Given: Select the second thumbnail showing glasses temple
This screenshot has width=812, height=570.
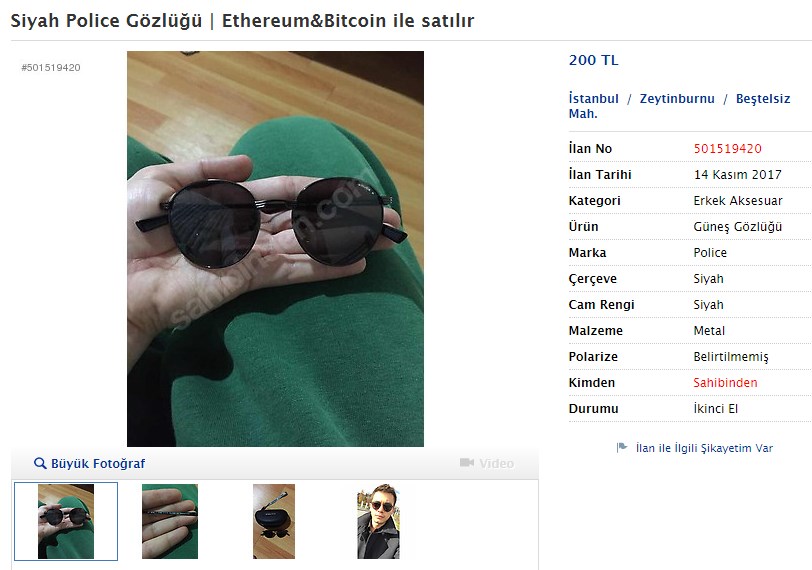Looking at the screenshot, I should [170, 521].
